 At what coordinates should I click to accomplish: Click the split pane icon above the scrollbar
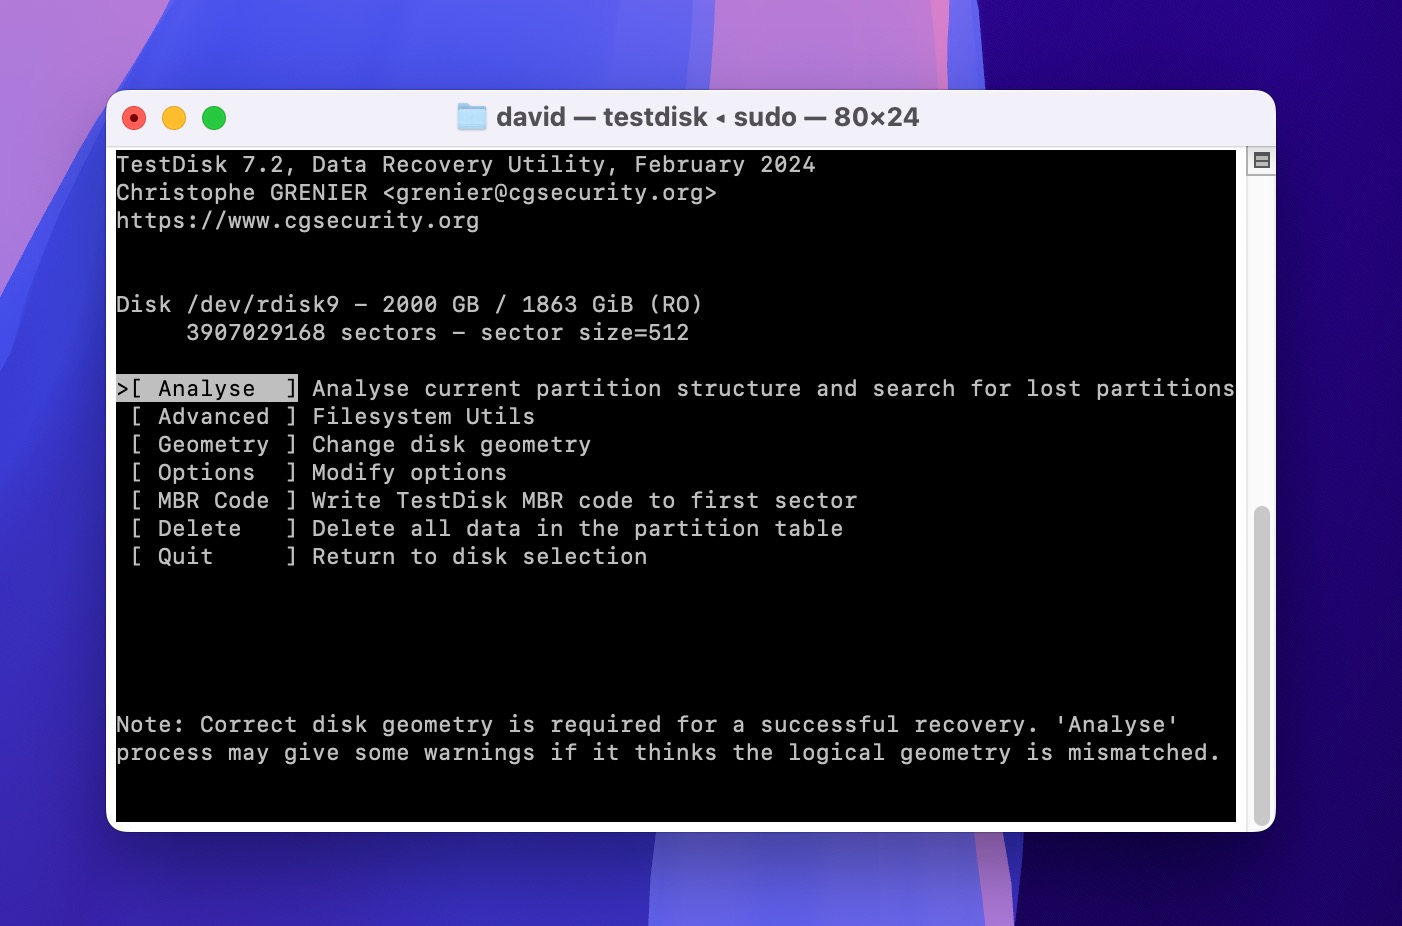click(x=1261, y=160)
